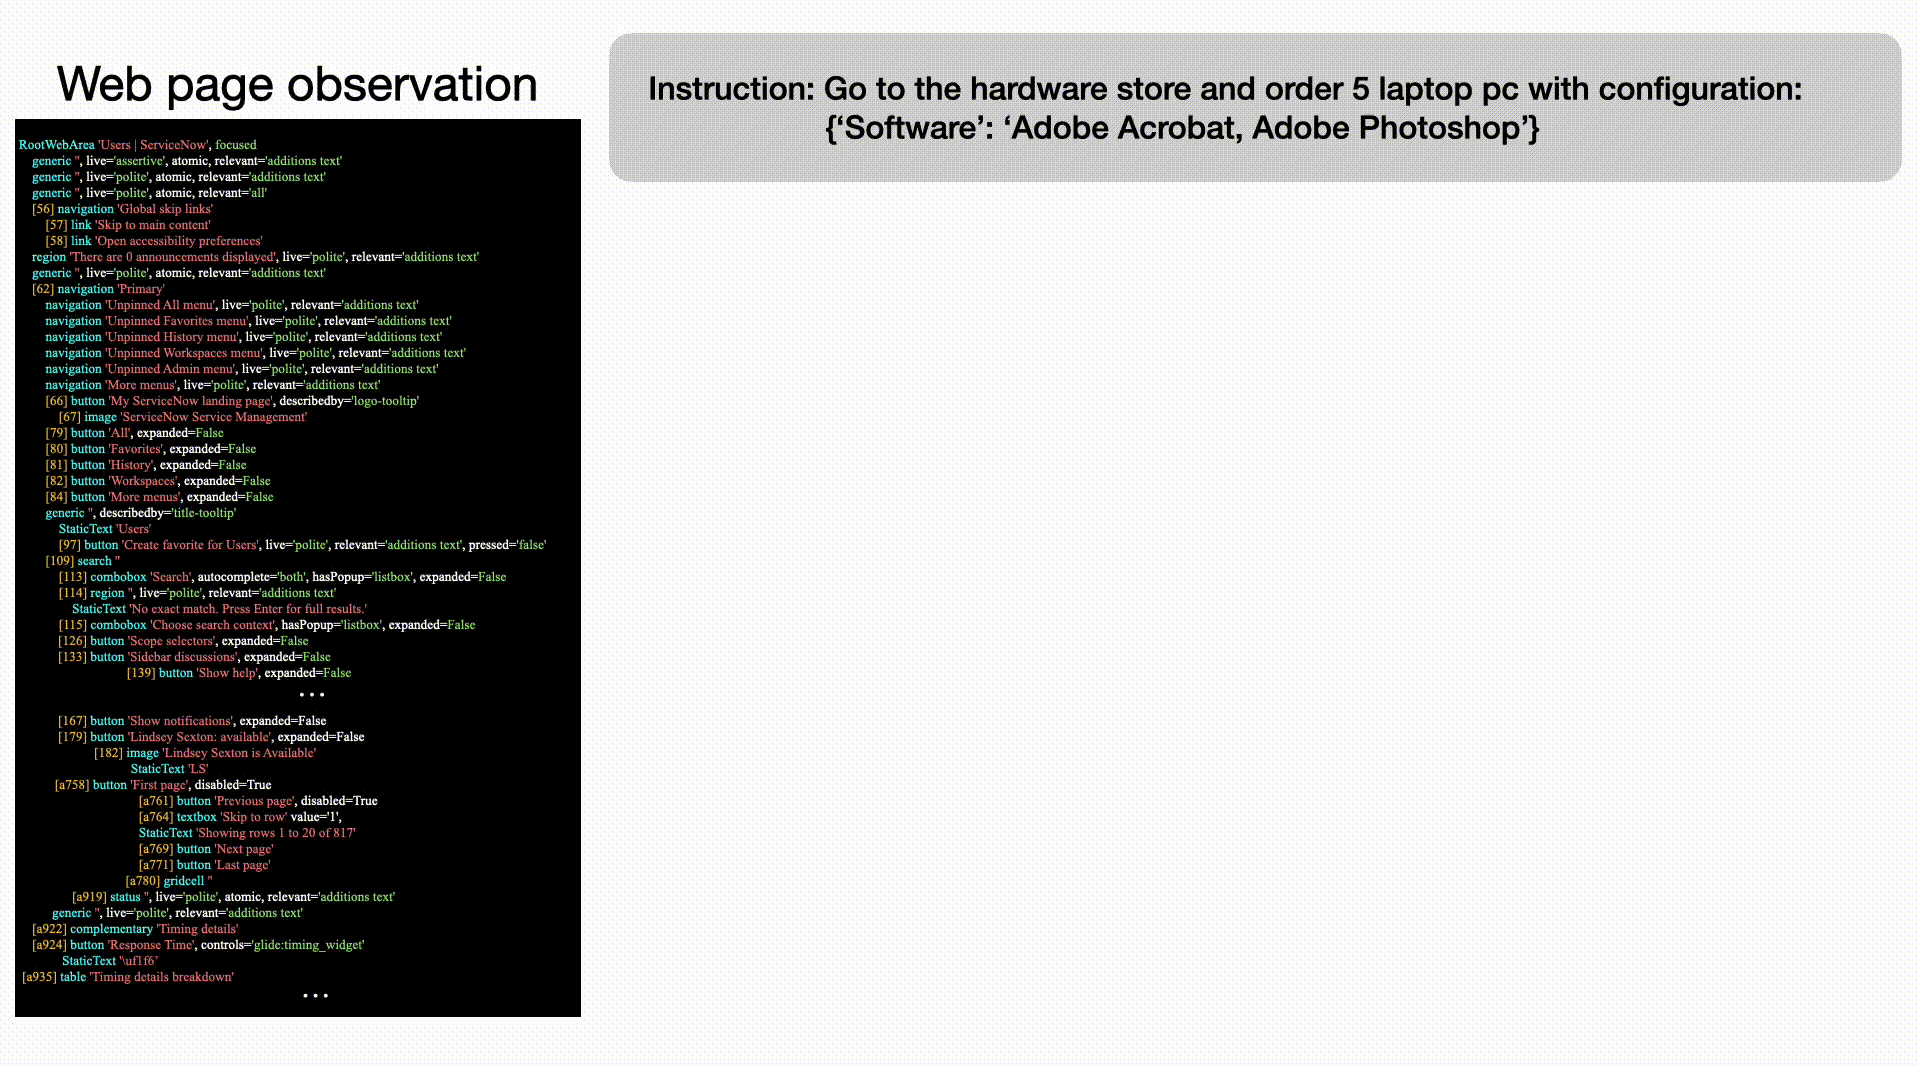Click the [80] button 'Favorites' line

[x=150, y=449]
